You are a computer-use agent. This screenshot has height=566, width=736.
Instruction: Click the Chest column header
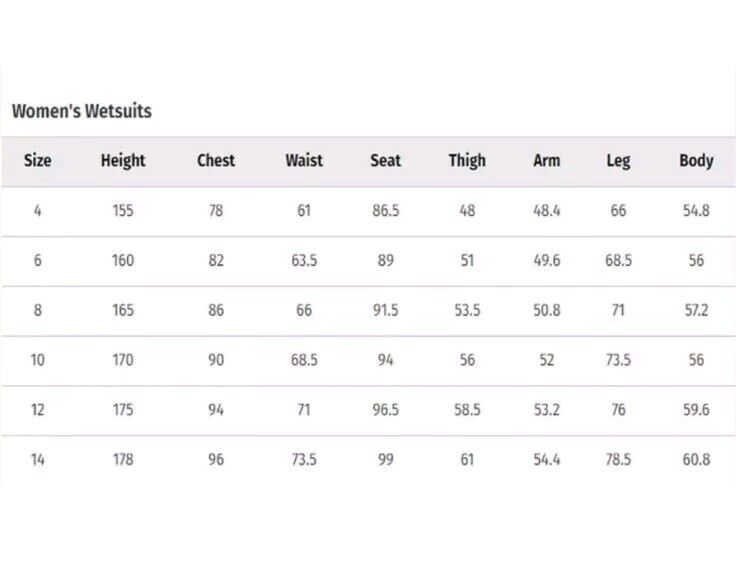point(216,161)
